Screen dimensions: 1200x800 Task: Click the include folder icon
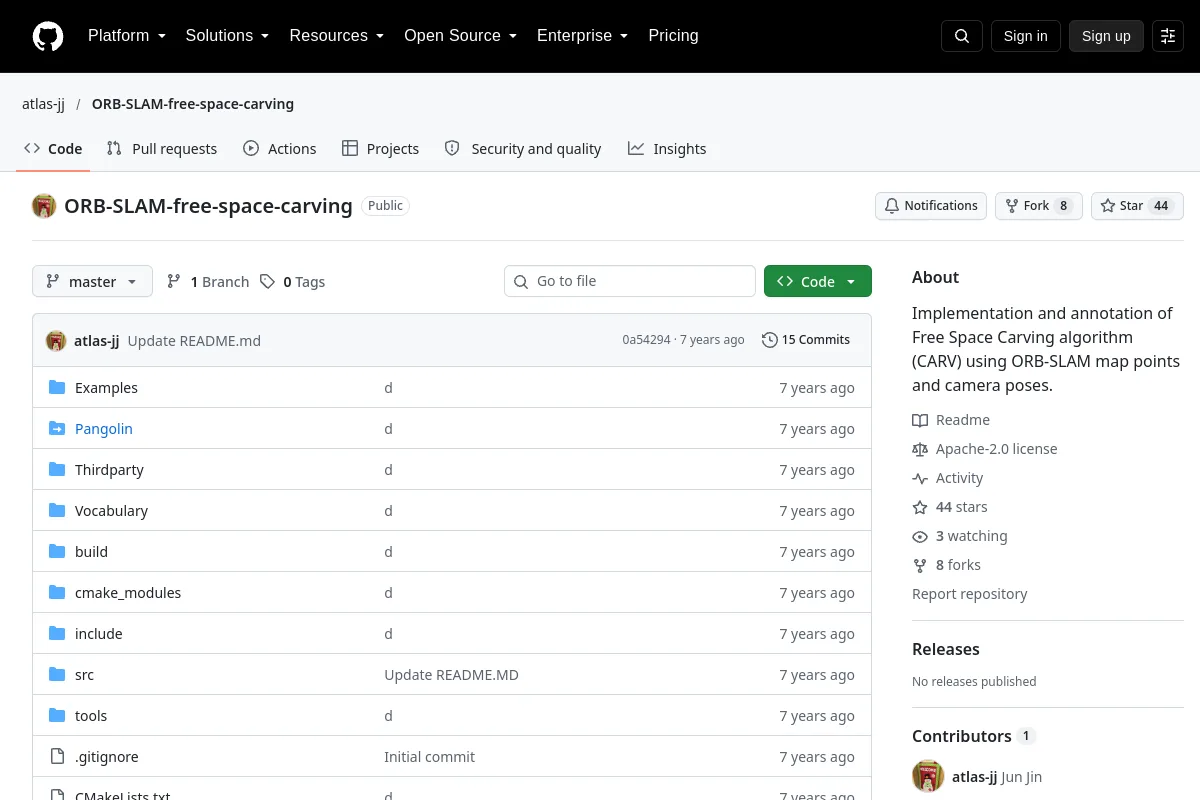[x=57, y=634]
